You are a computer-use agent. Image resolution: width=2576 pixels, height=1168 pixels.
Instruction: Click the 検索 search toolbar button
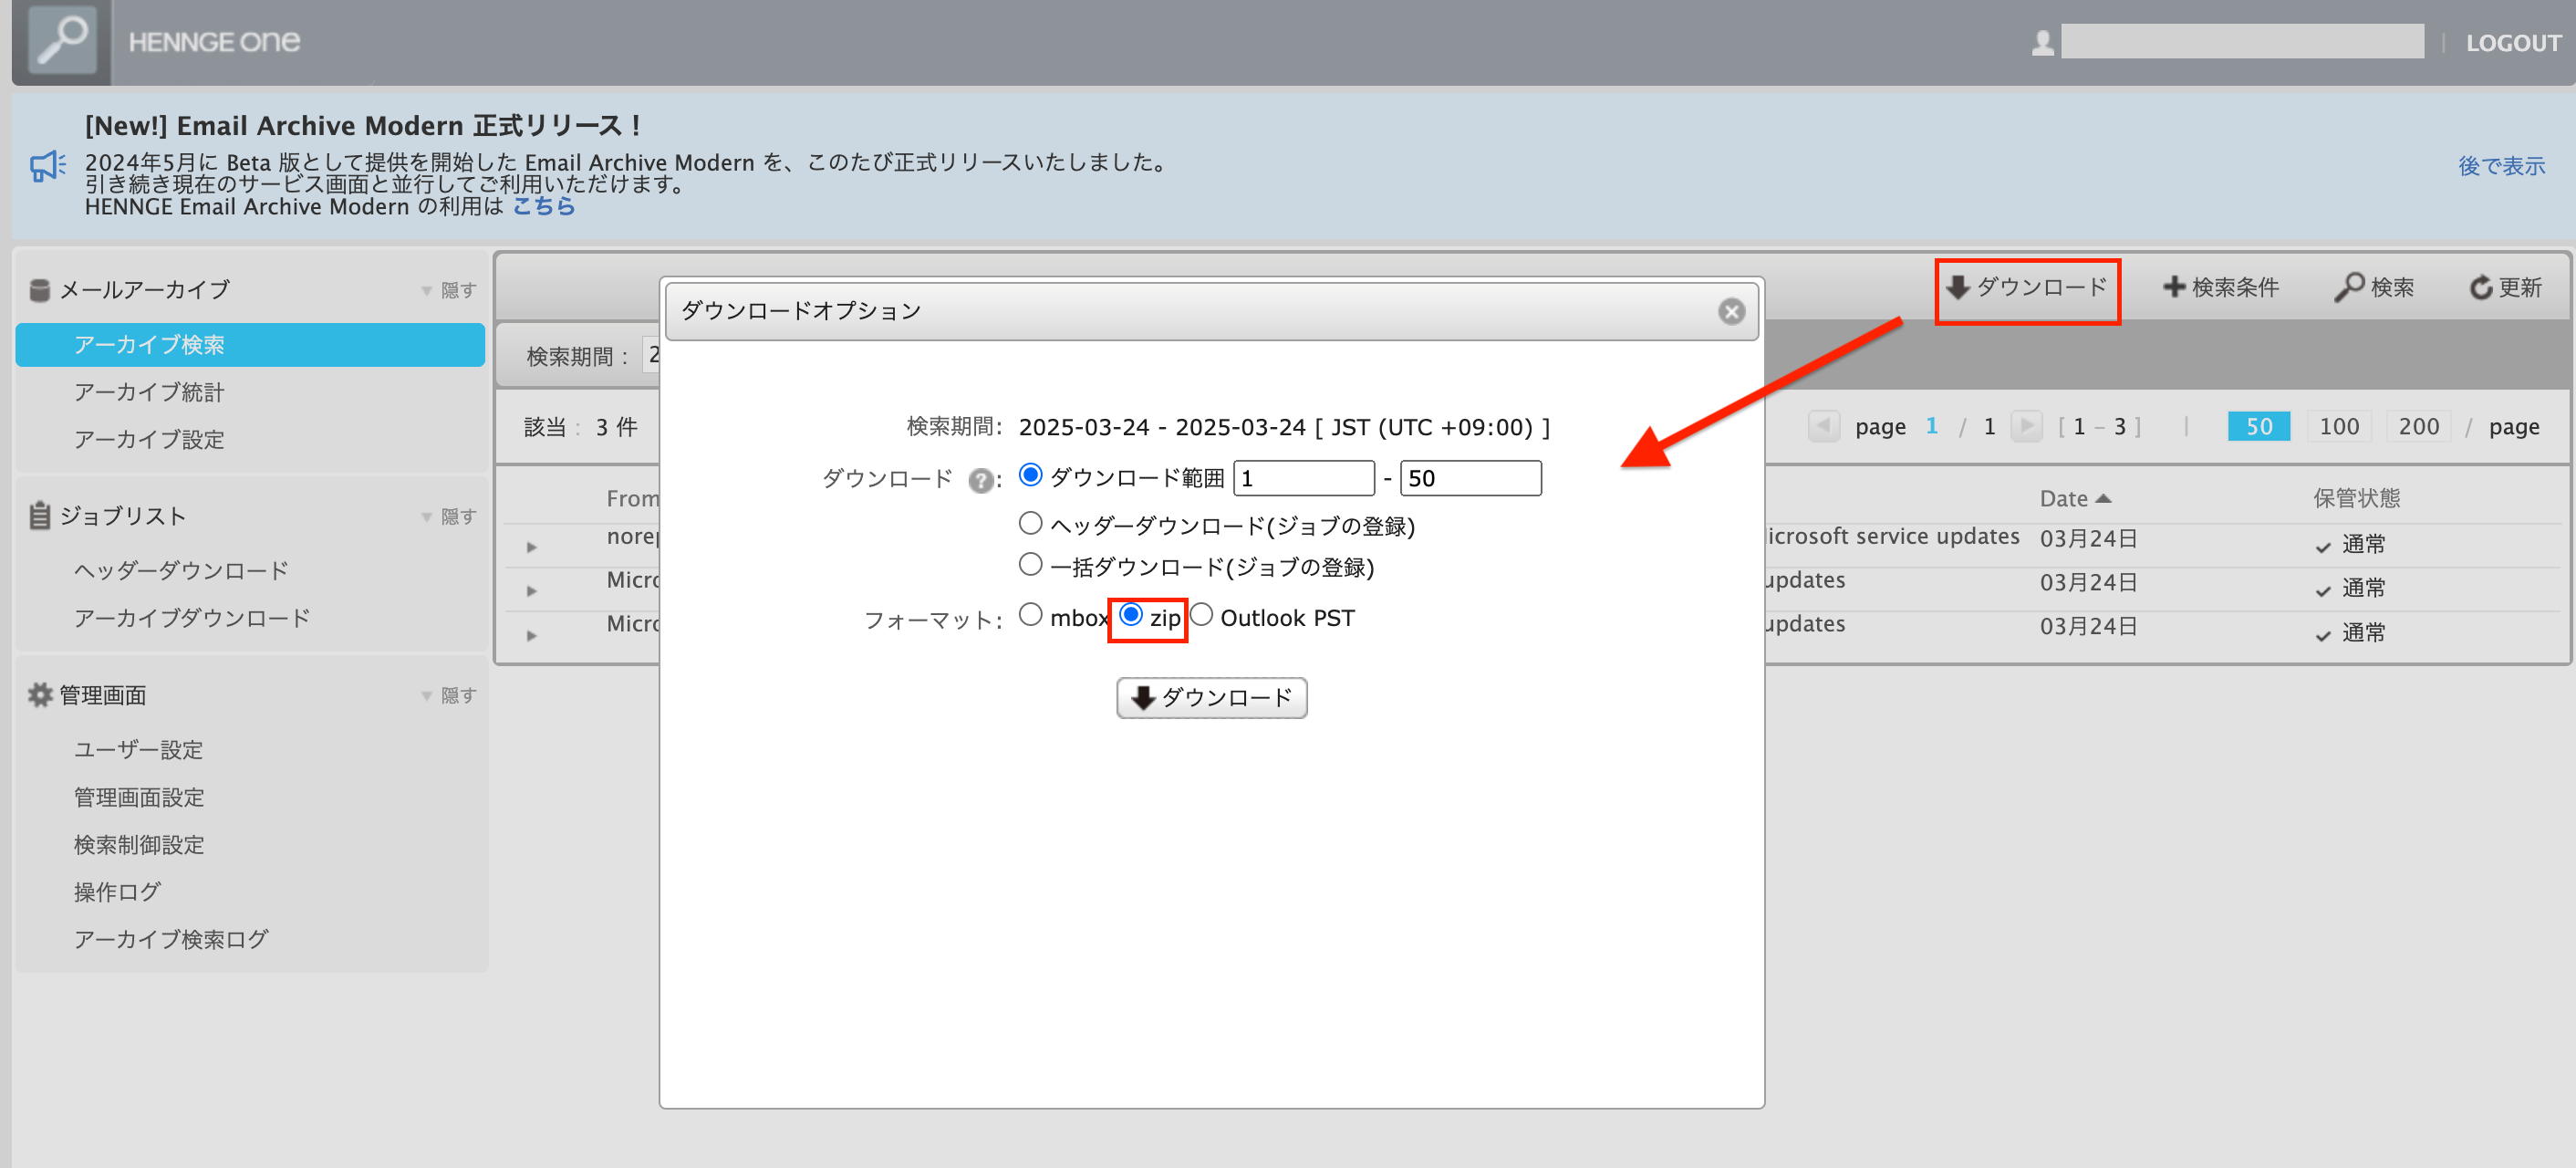point(2374,288)
